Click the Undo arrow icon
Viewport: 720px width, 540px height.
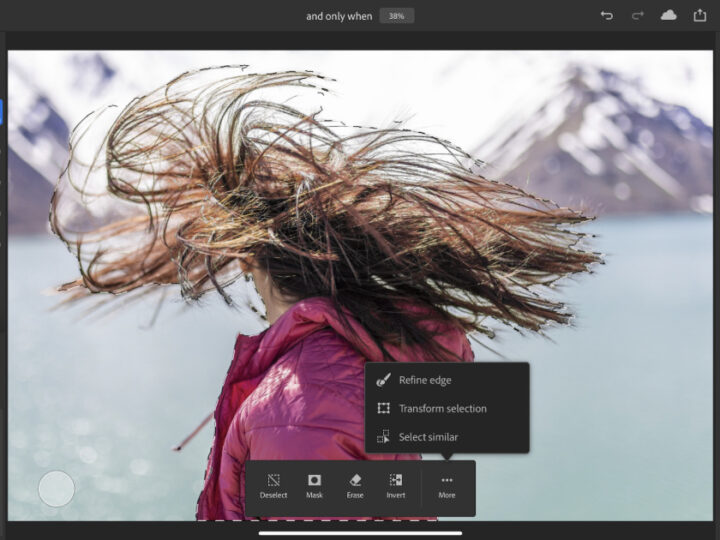(x=606, y=16)
